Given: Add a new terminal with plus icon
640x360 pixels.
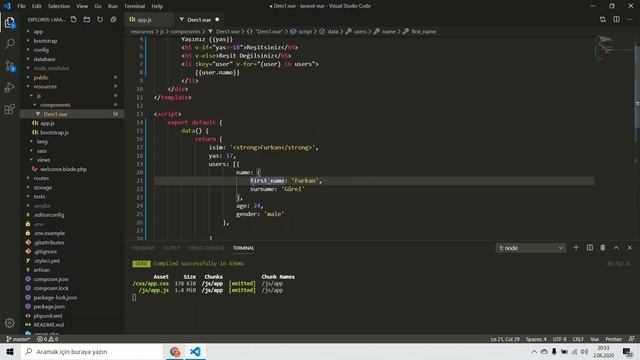Looking at the screenshot, I should point(576,248).
